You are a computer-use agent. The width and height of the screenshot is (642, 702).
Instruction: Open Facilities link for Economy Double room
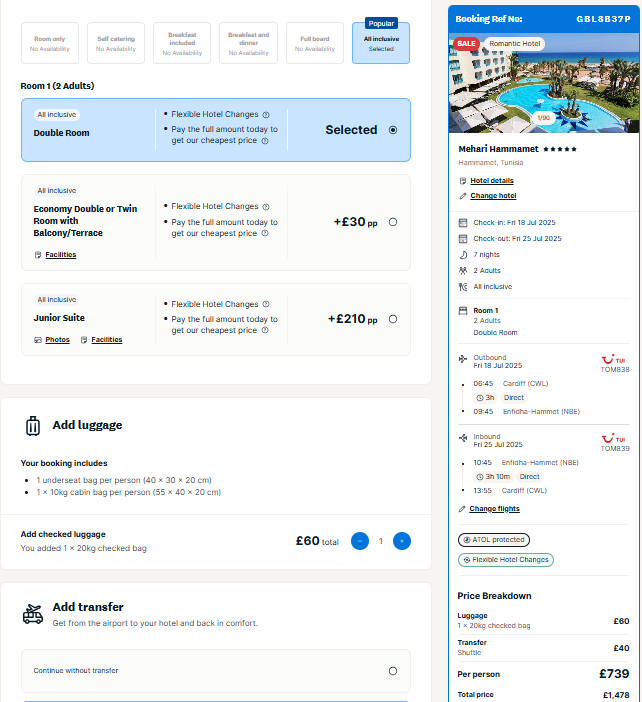pyautogui.click(x=60, y=255)
